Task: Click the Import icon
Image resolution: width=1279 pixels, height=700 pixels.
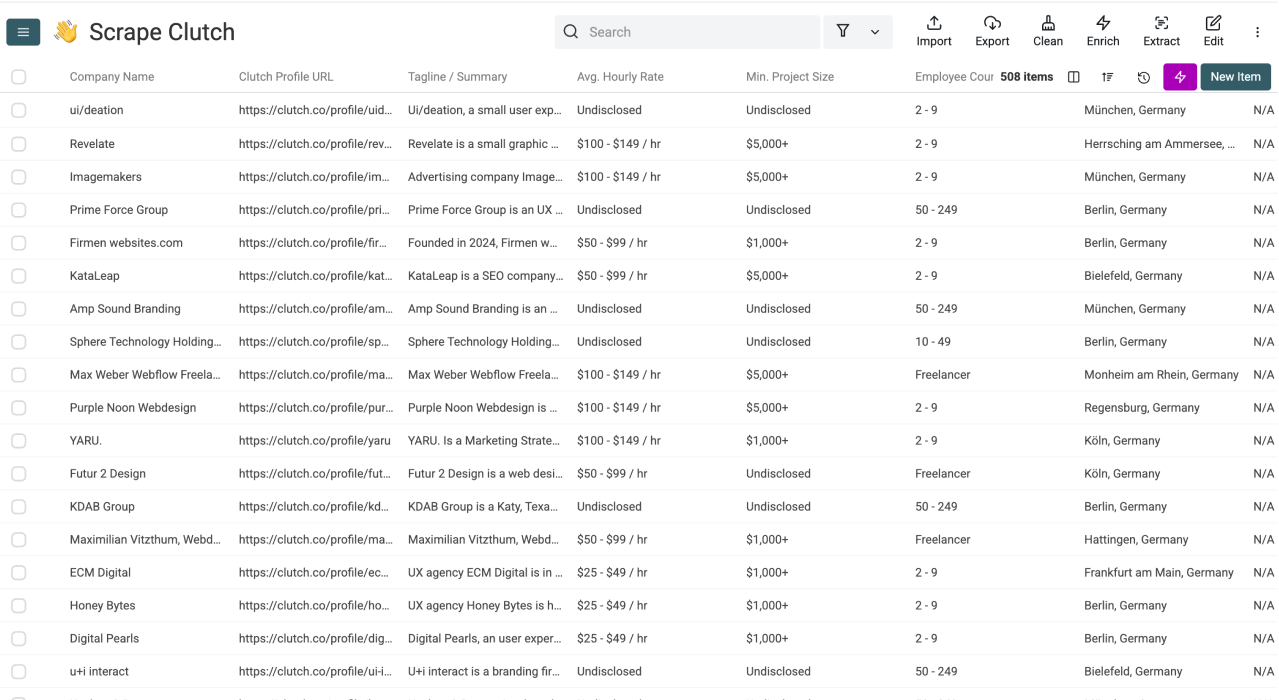Action: (933, 23)
